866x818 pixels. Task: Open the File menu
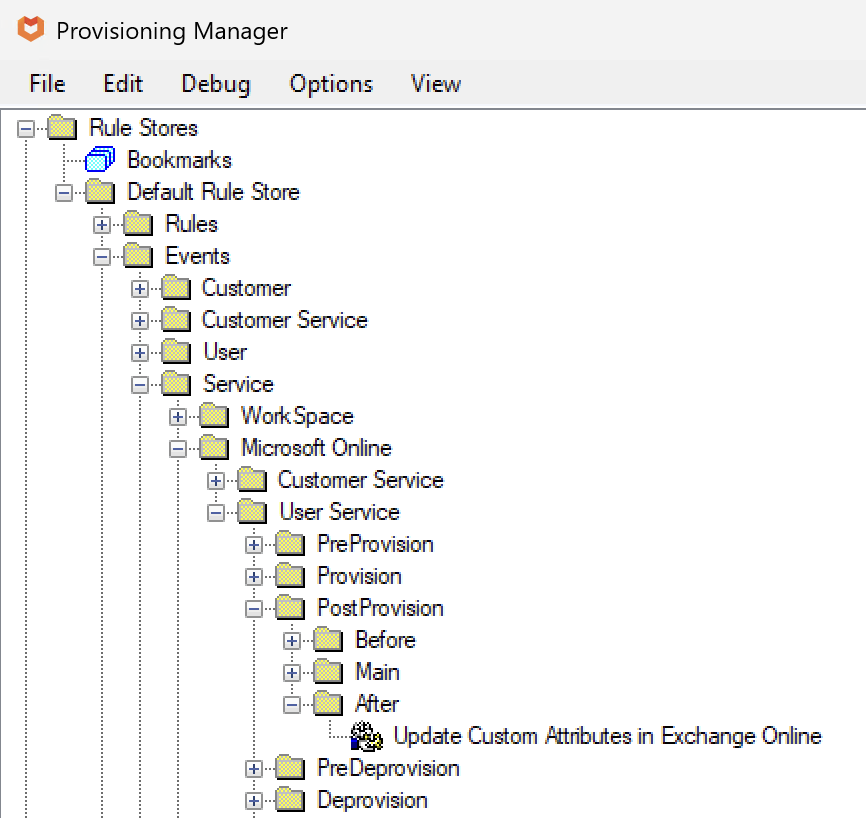click(x=46, y=84)
